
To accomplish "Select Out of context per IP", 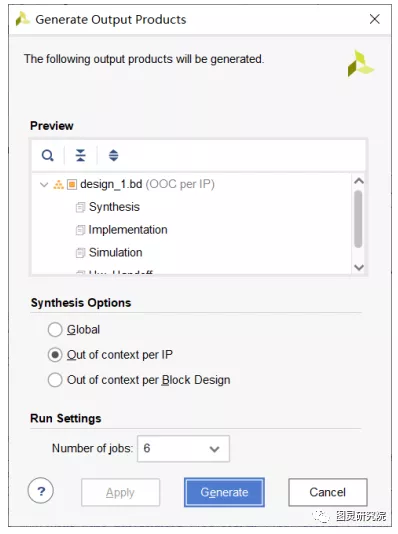I will click(x=55, y=355).
